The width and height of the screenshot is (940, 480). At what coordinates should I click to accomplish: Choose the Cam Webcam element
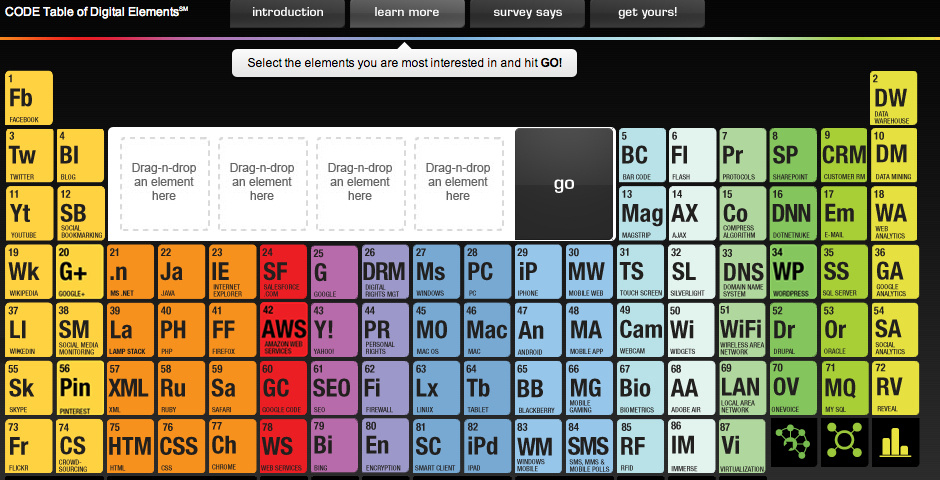click(x=642, y=329)
